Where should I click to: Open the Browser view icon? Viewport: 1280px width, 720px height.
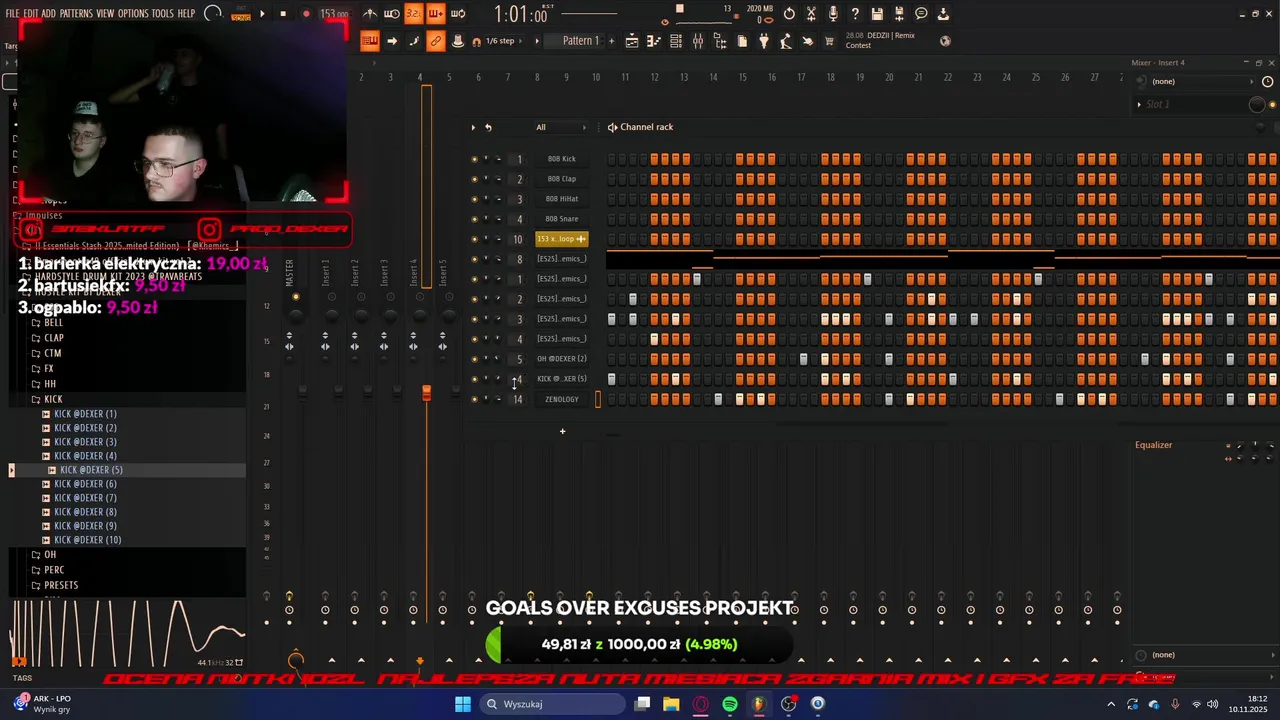[720, 41]
